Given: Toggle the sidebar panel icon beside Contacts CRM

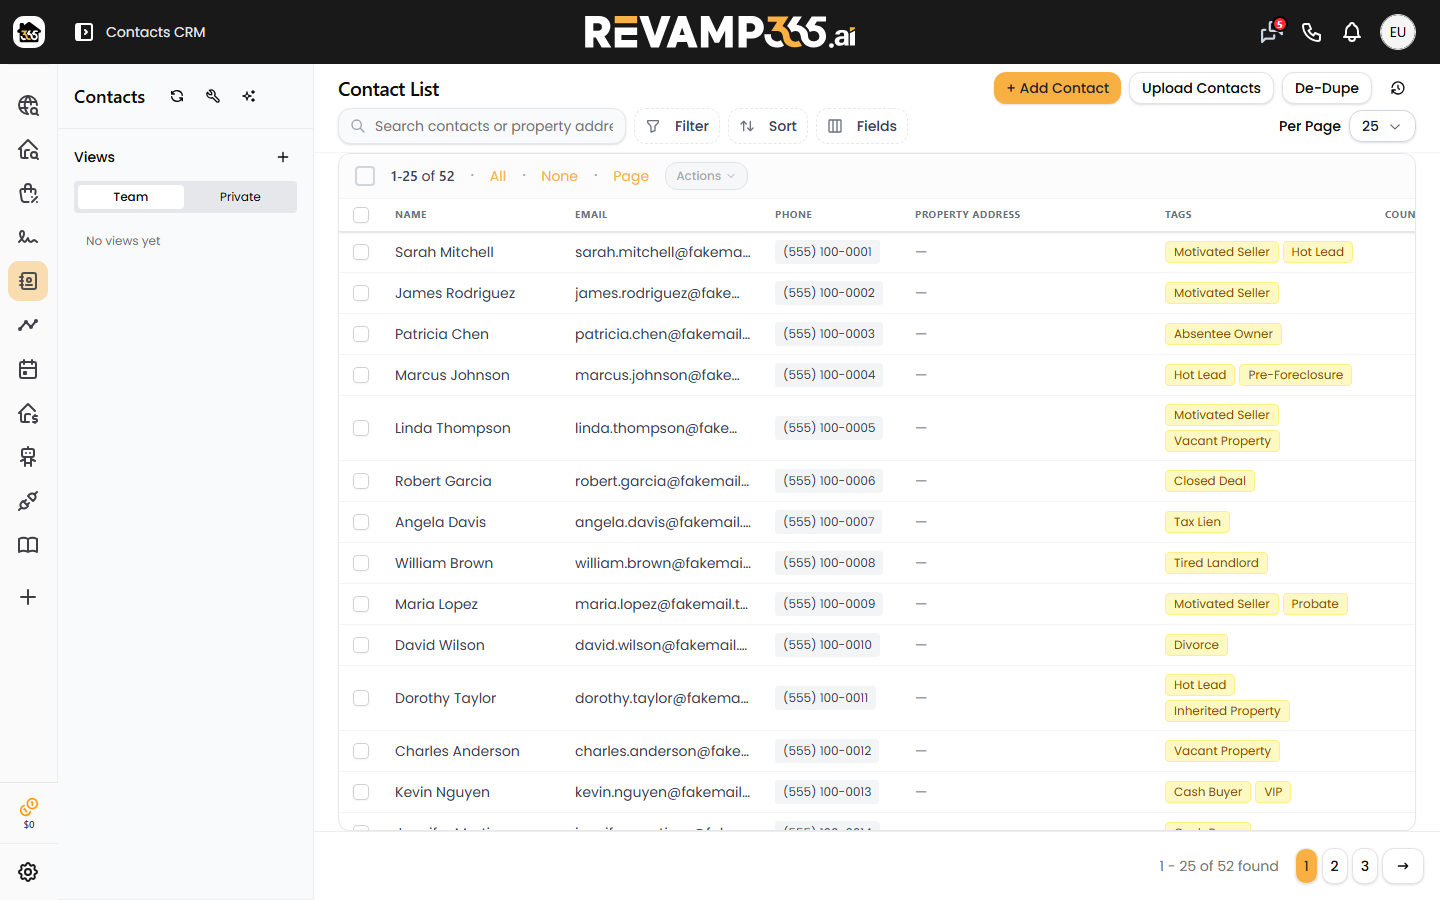Looking at the screenshot, I should point(84,32).
